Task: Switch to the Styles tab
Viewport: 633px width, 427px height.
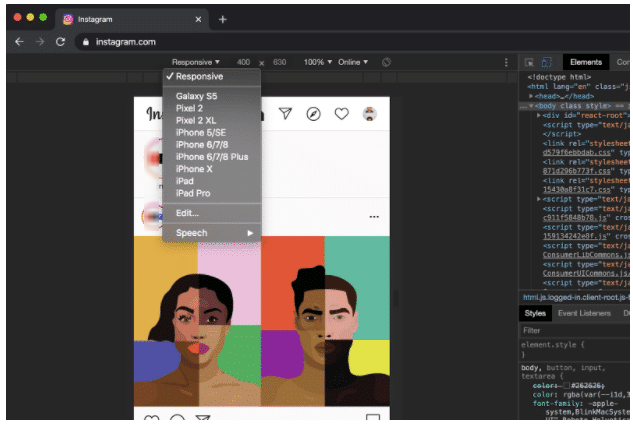Action: [535, 313]
